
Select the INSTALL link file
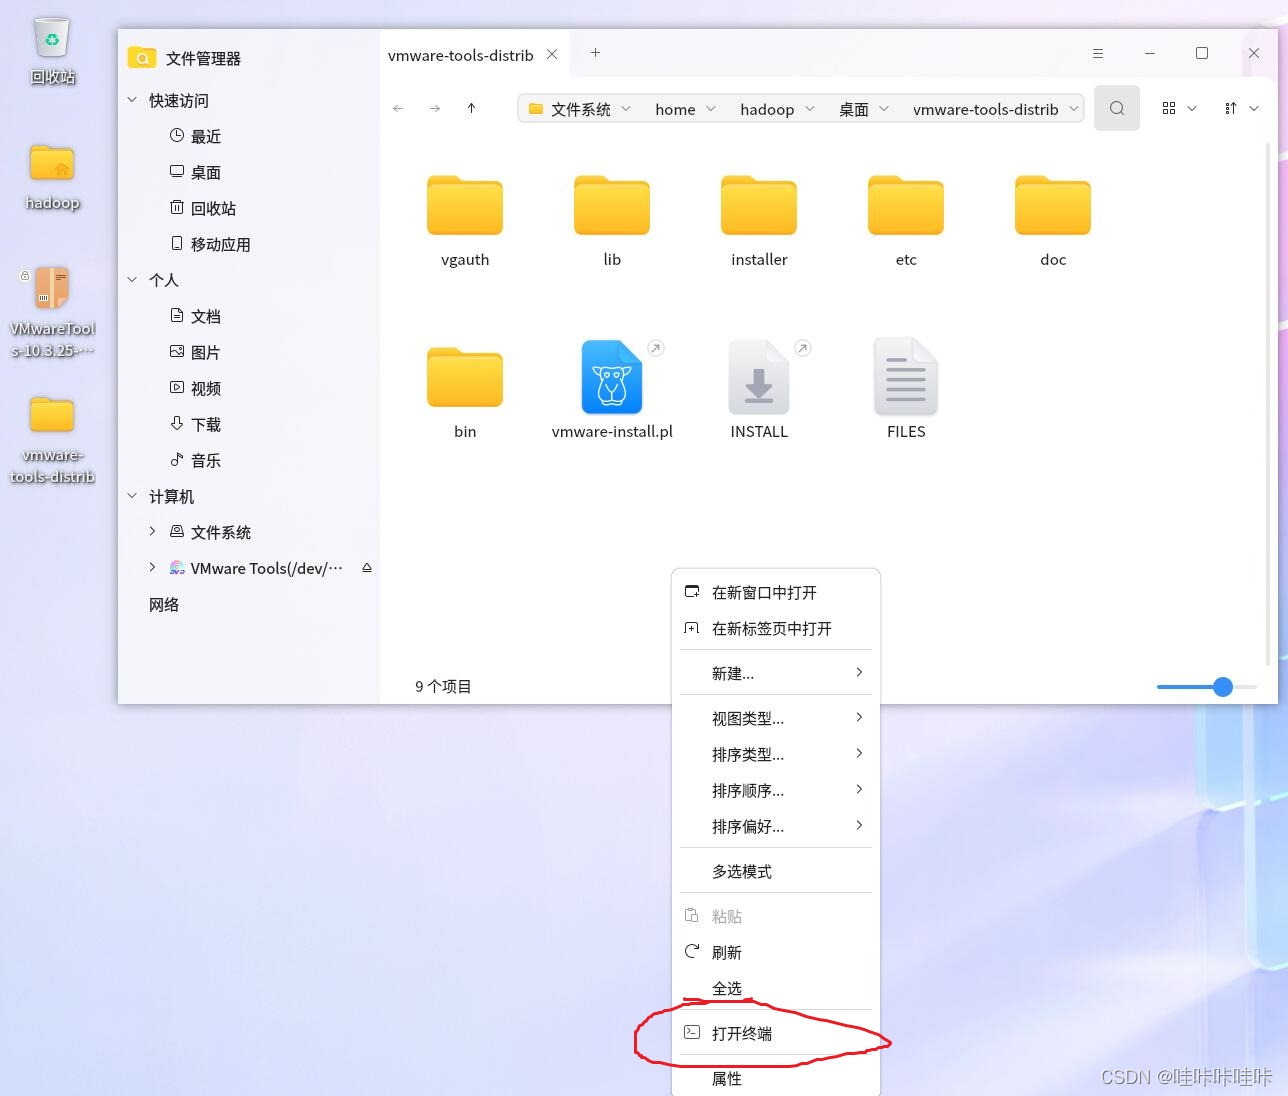(759, 391)
